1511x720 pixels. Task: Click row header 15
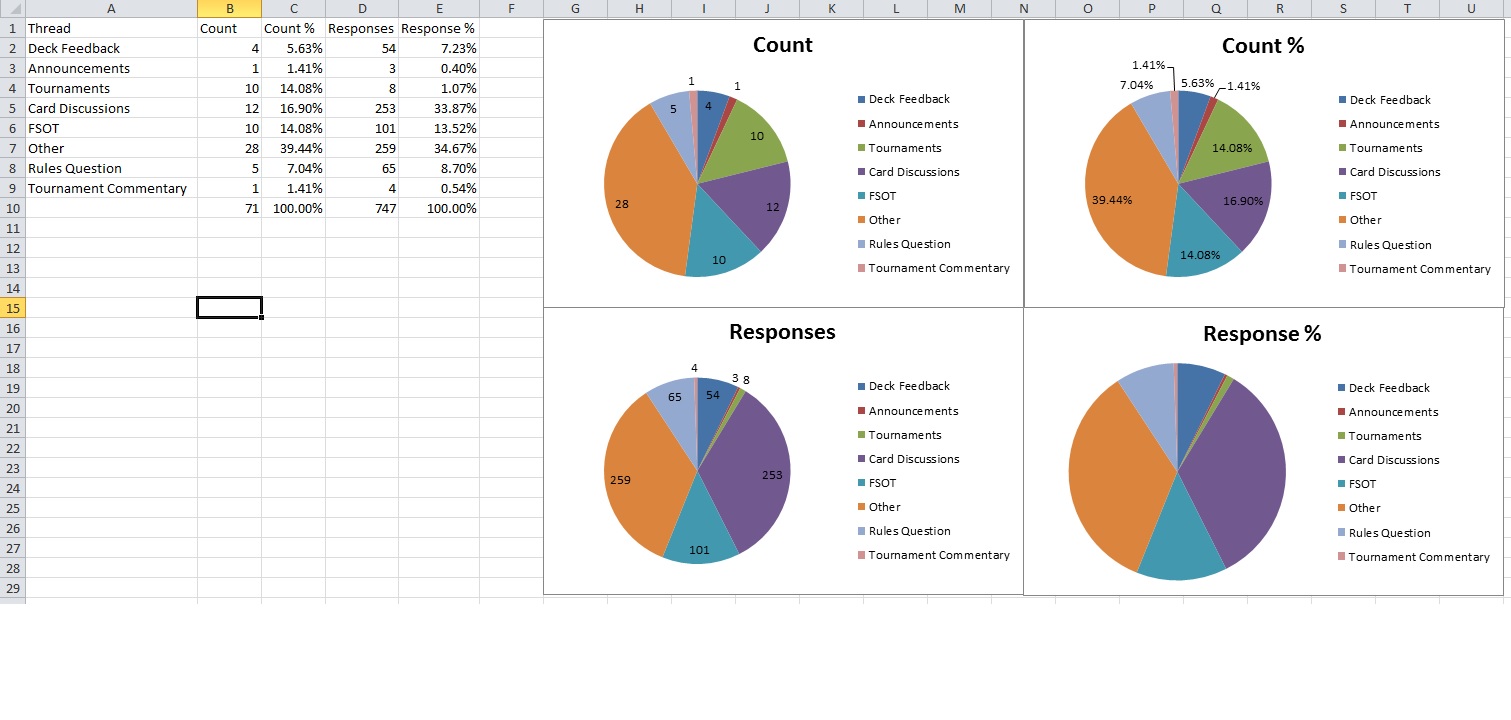13,308
